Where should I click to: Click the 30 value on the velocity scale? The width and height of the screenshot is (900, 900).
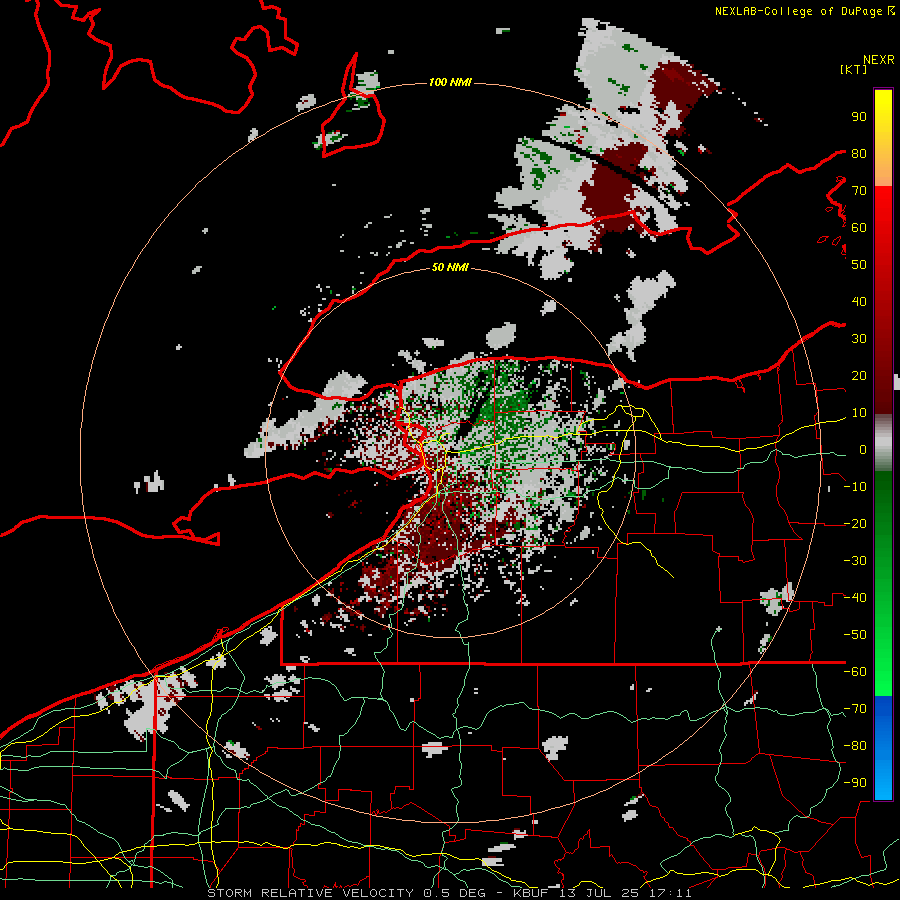859,339
